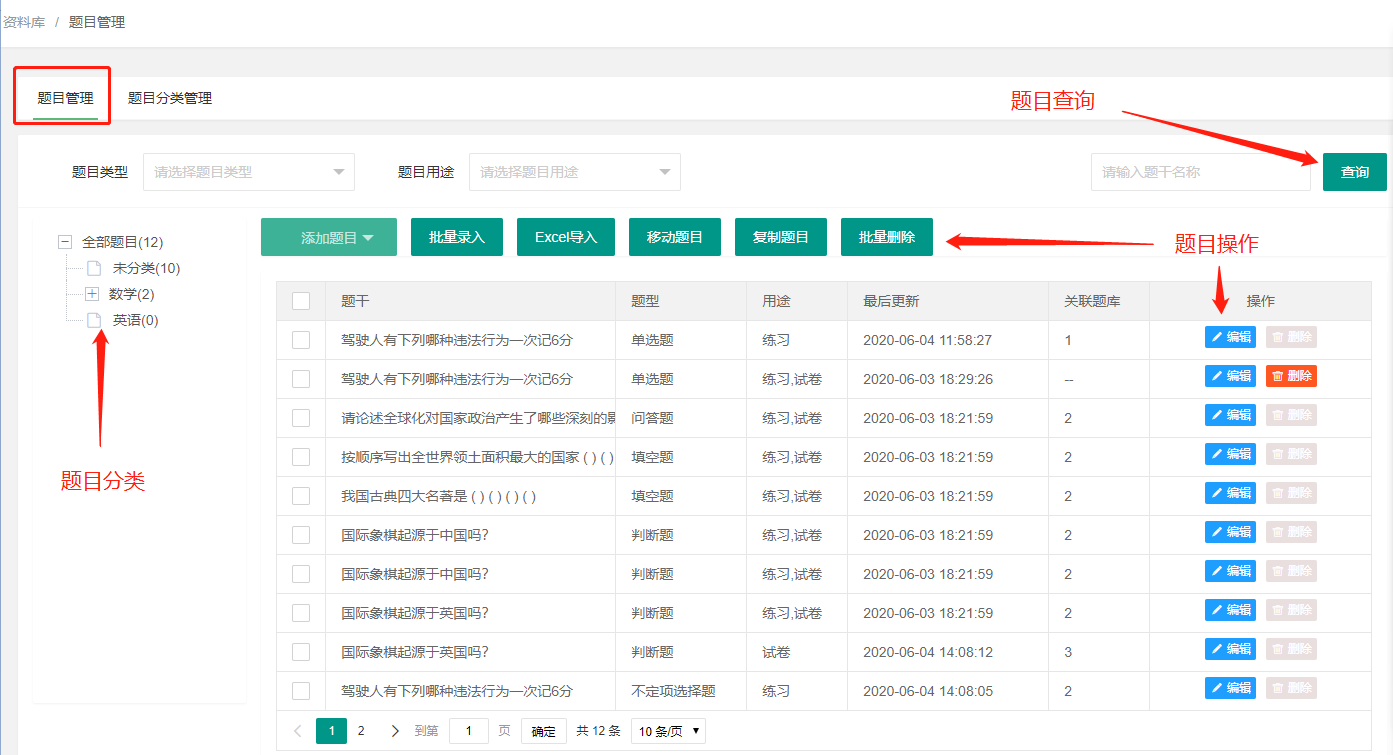Screen dimensions: 1393x755
Task: Click the 请论述全球化对国家政治 question text
Action: tap(478, 418)
